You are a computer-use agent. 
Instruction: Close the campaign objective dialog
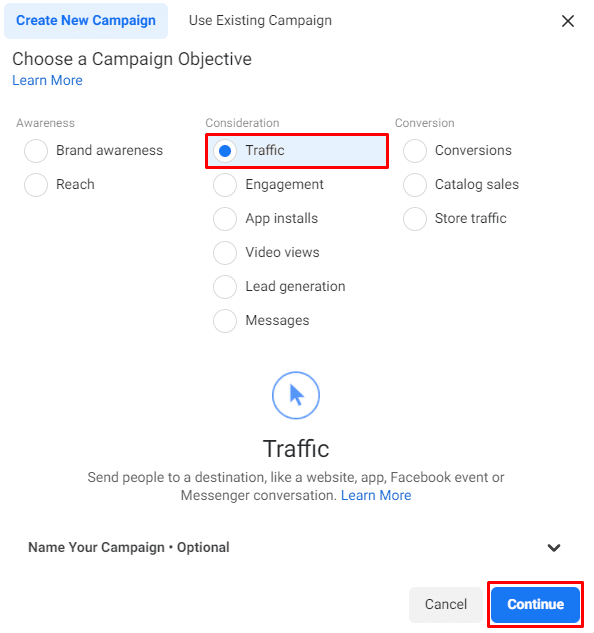[x=567, y=21]
